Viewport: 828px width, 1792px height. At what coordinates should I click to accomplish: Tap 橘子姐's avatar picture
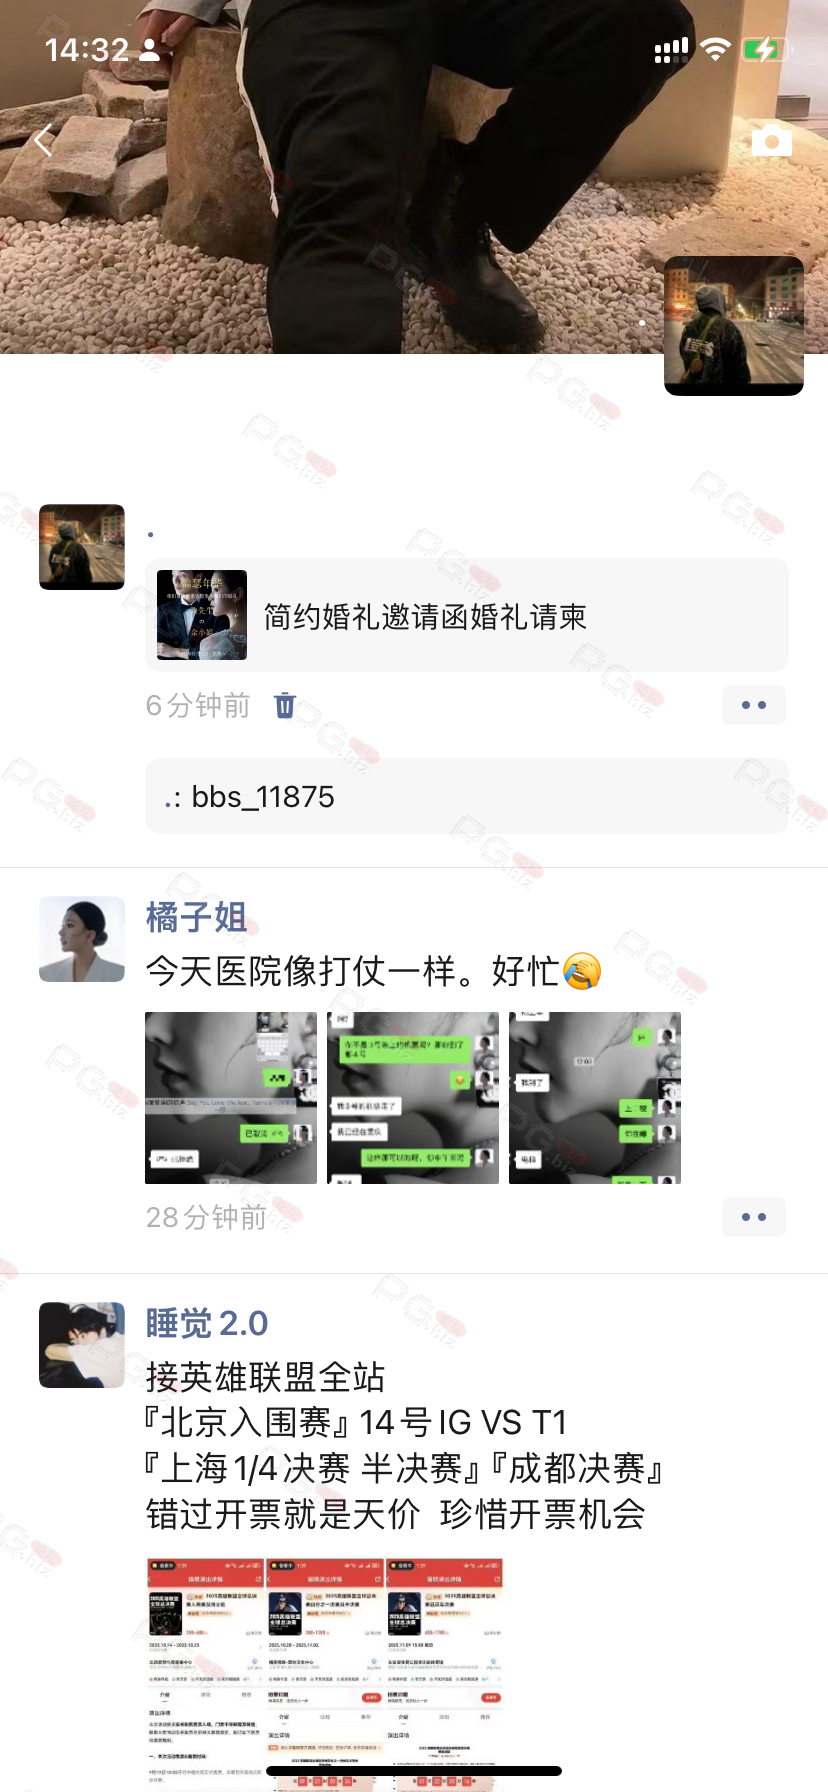click(x=82, y=939)
